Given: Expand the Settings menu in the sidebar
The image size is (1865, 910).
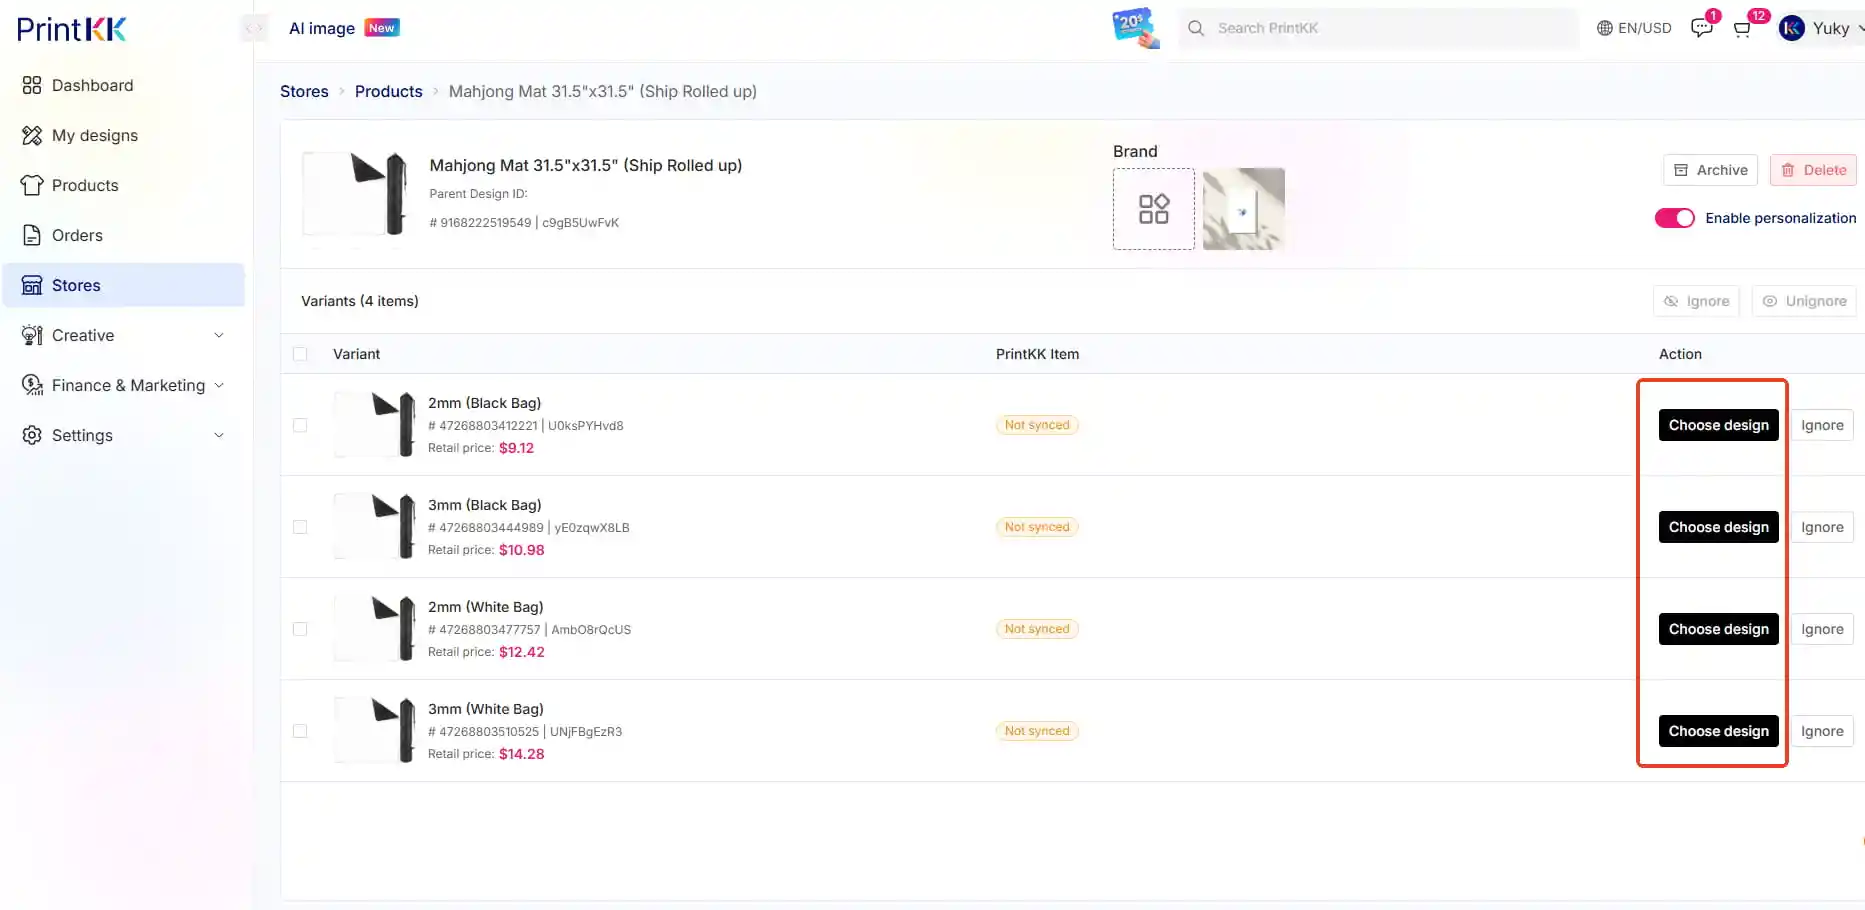Looking at the screenshot, I should 82,435.
